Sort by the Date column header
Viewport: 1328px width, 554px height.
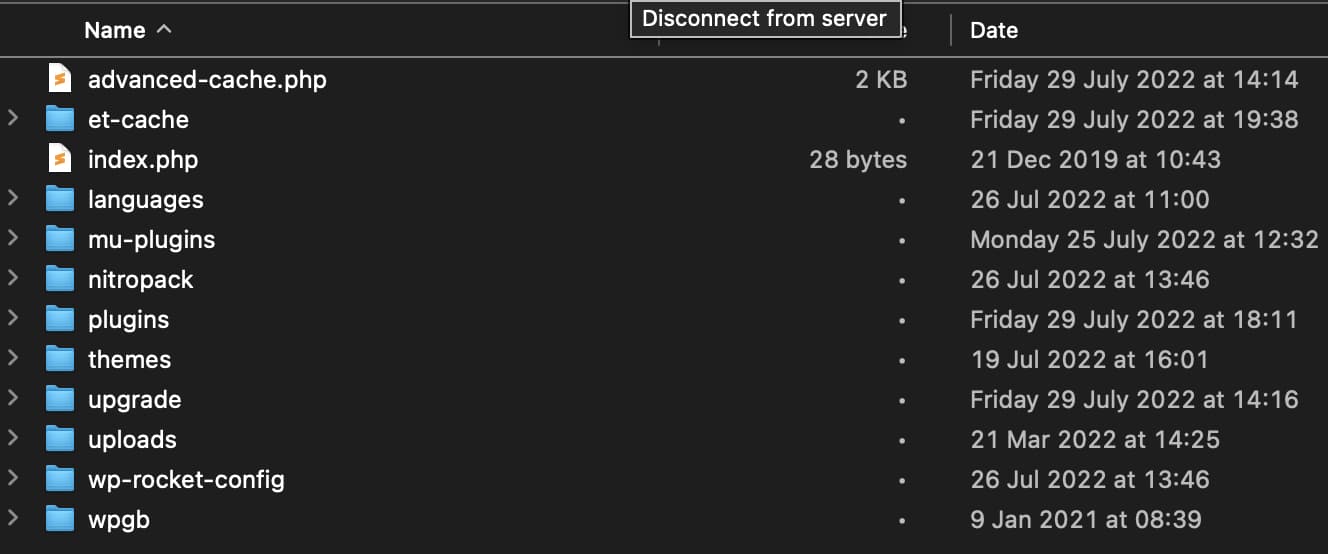[994, 30]
